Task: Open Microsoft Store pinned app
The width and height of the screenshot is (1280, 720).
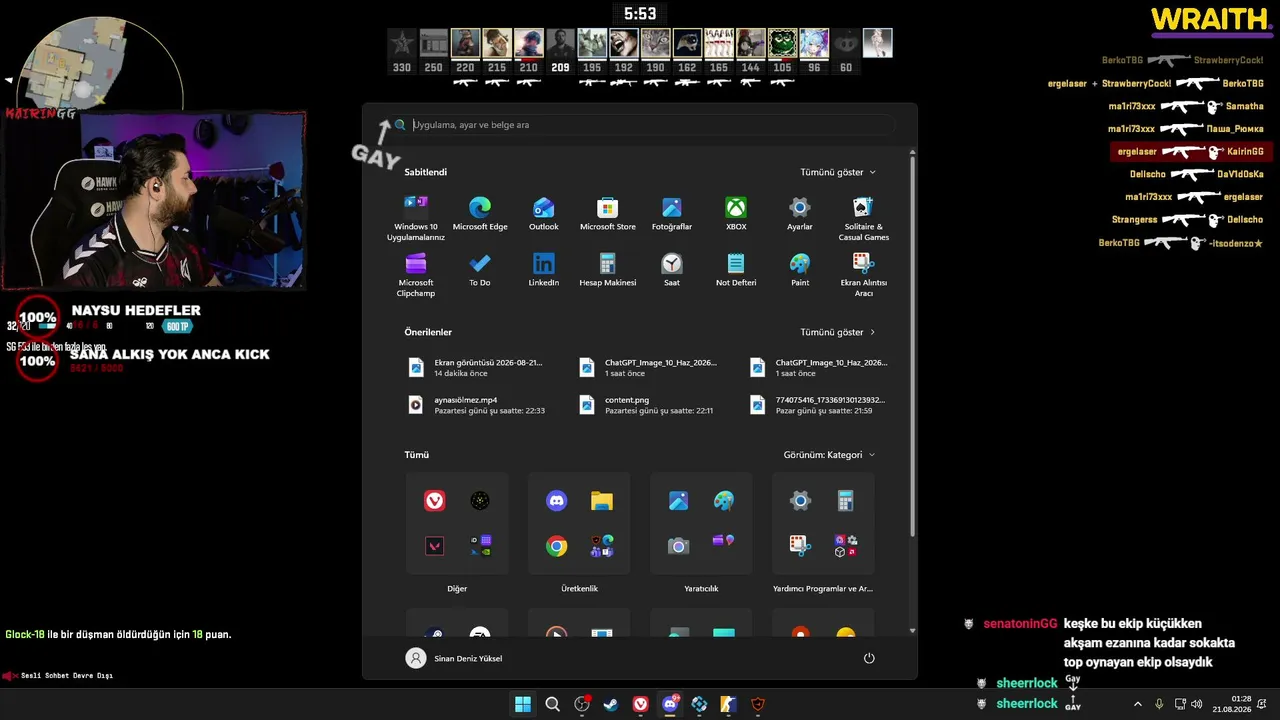Action: [608, 214]
